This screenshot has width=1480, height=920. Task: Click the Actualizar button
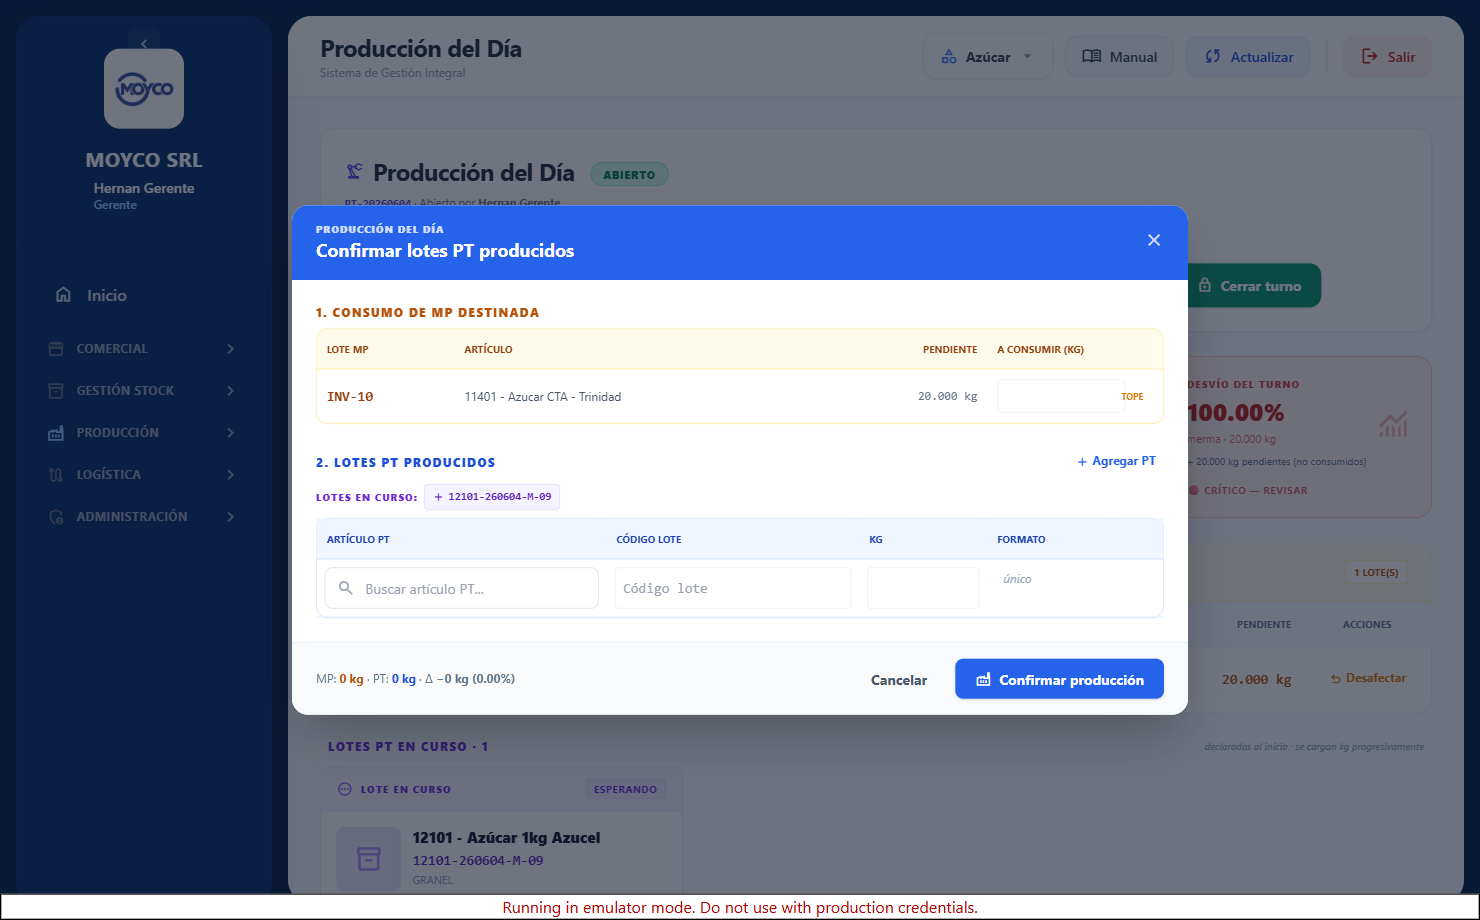[x=1249, y=57]
